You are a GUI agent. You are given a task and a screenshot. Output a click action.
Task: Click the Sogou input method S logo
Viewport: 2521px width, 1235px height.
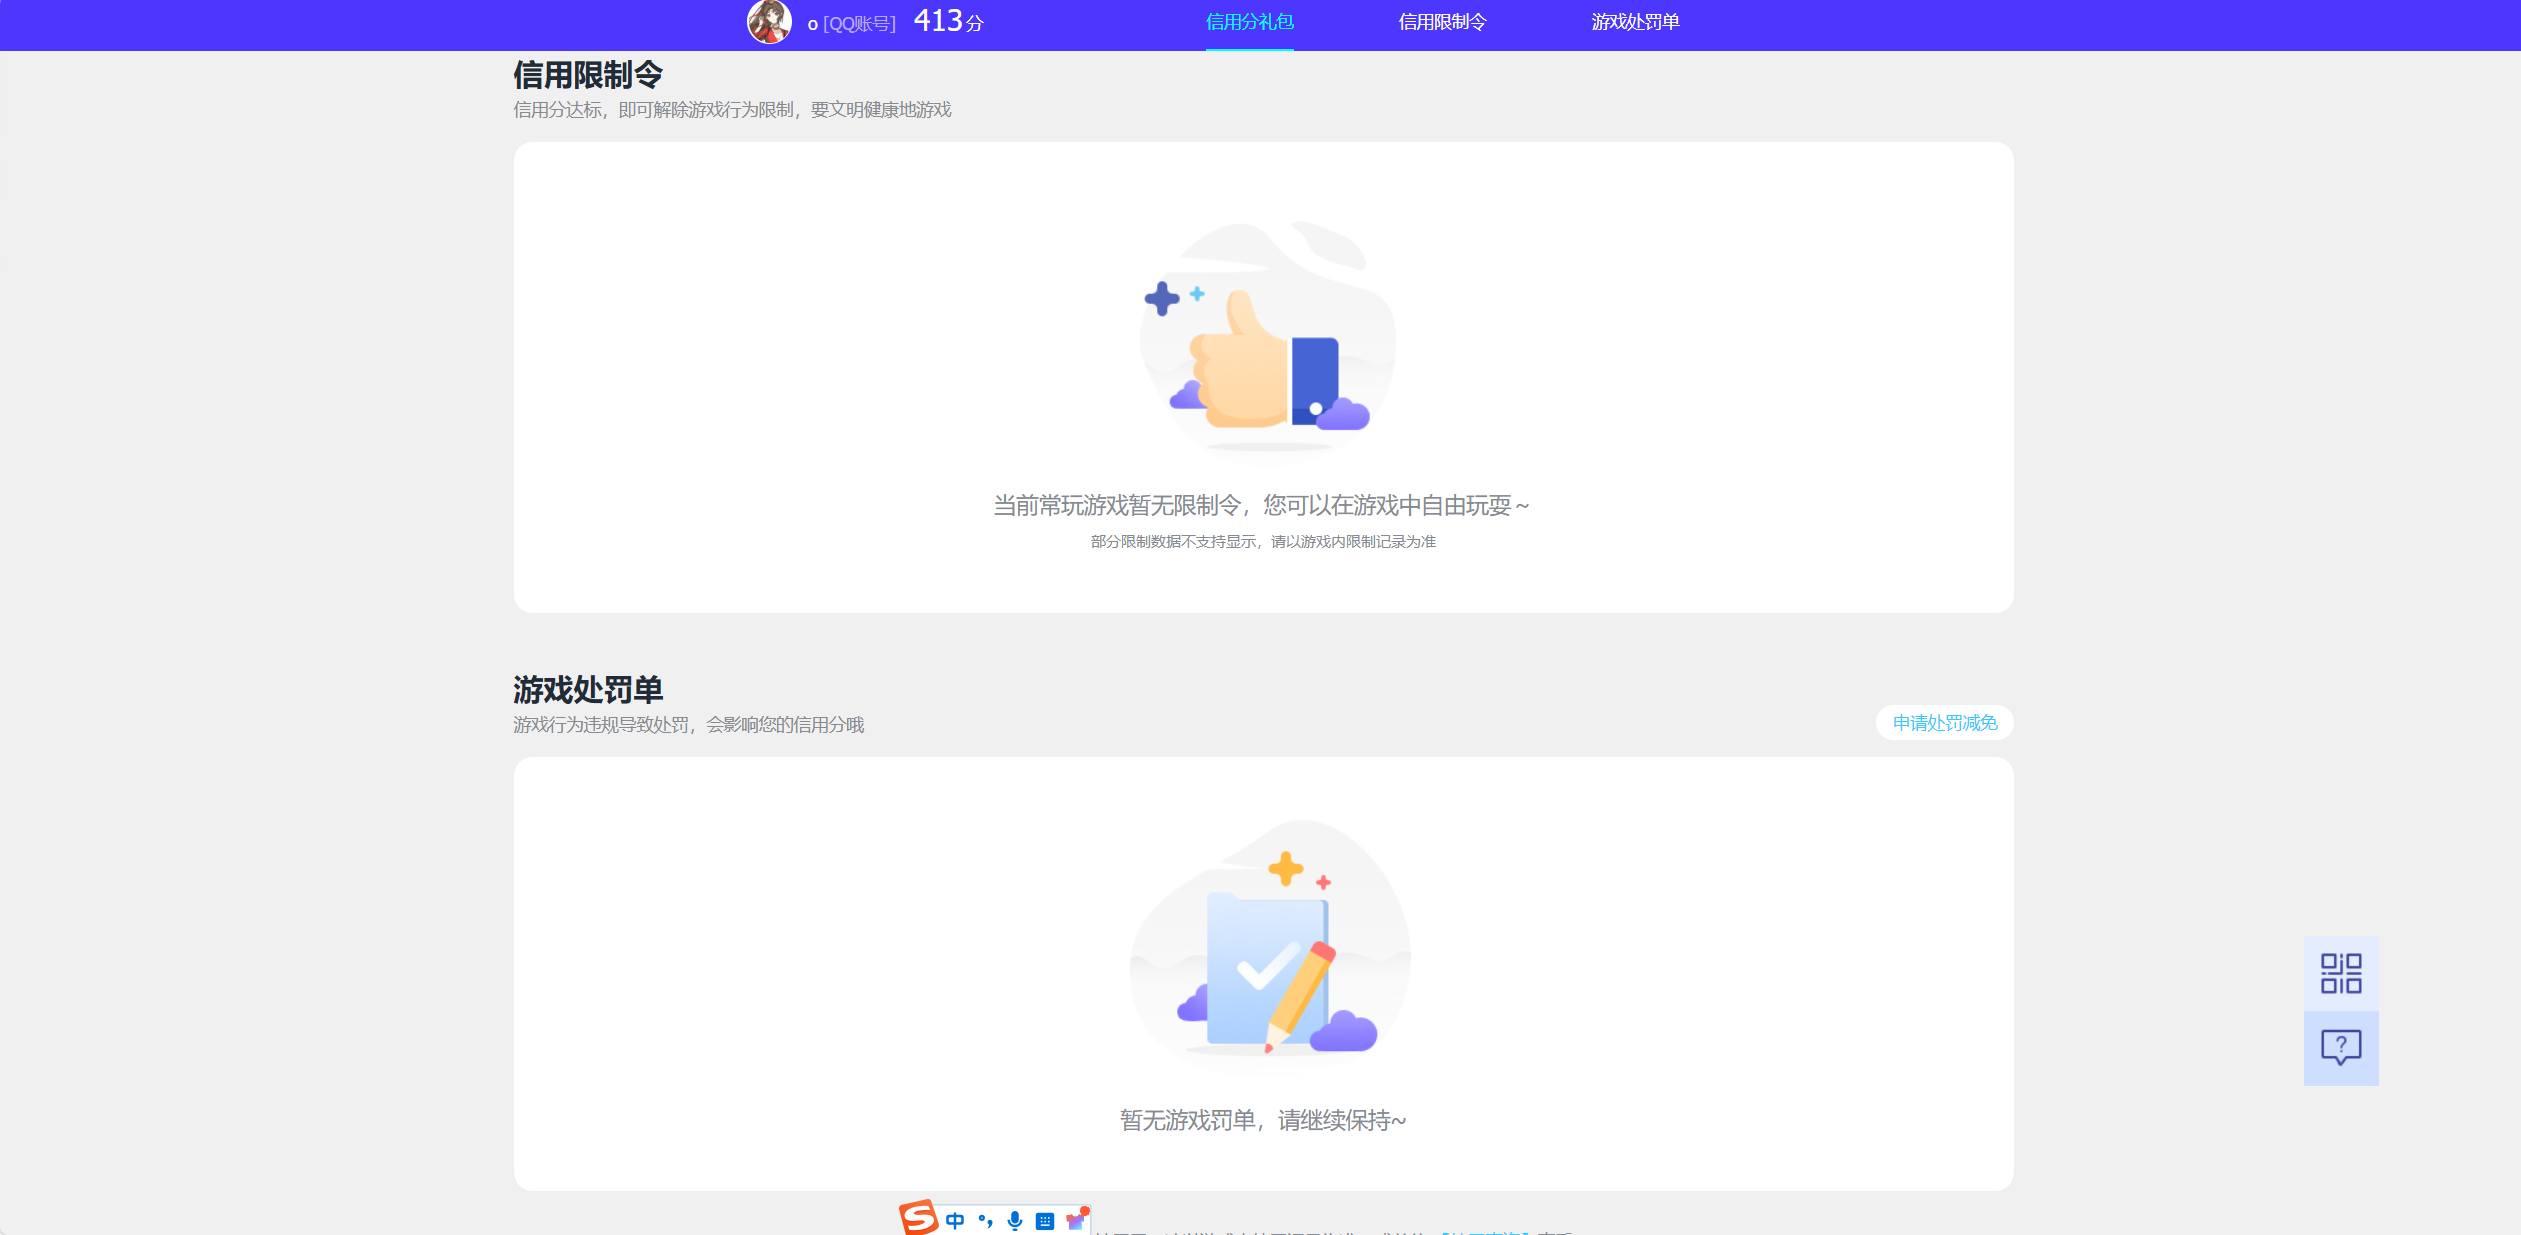(918, 1218)
